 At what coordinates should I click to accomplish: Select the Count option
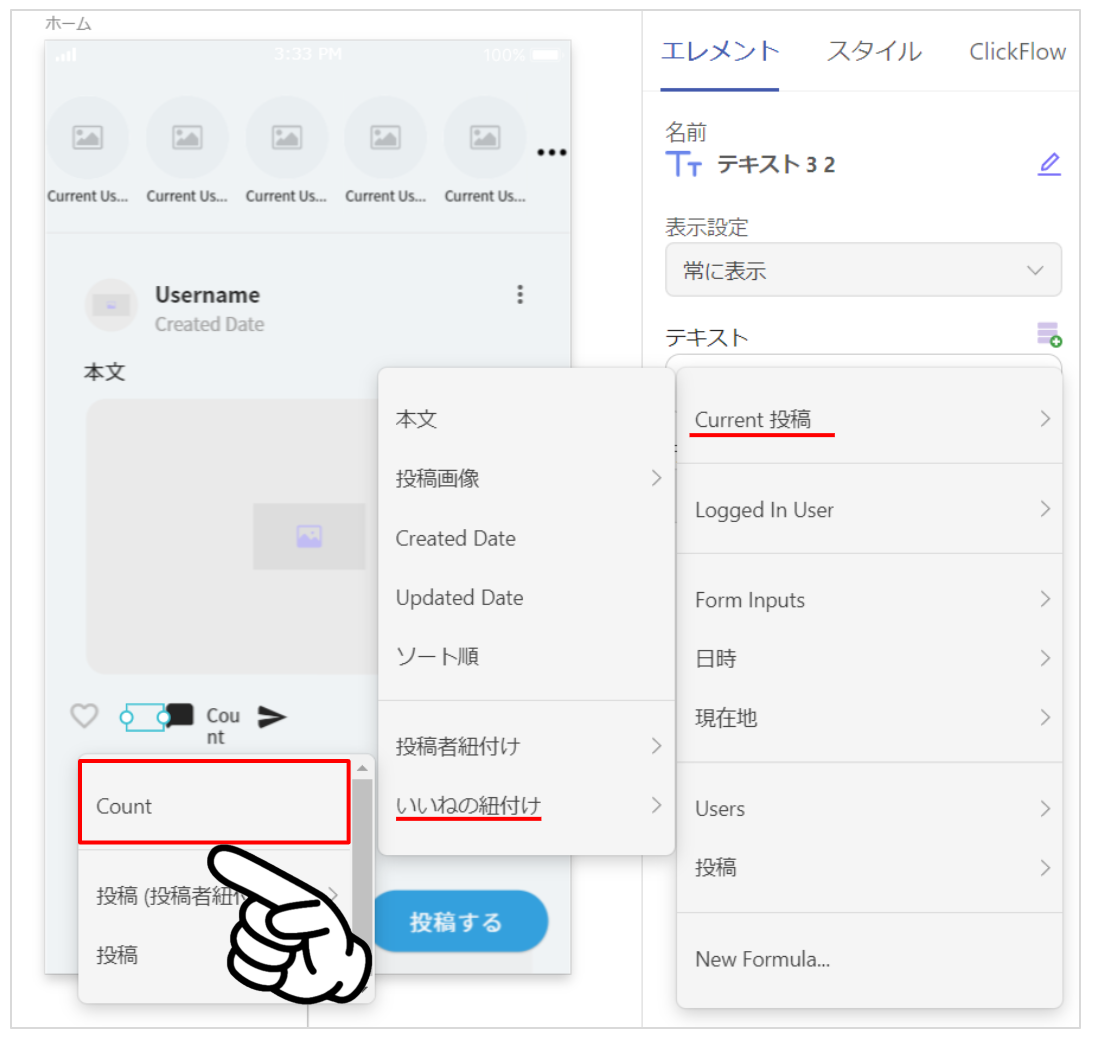click(214, 803)
